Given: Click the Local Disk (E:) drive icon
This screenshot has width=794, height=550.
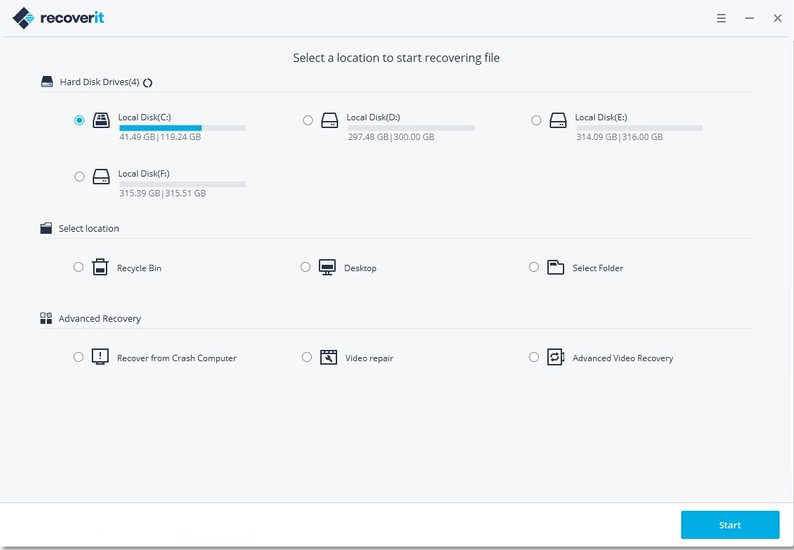Looking at the screenshot, I should (x=558, y=120).
